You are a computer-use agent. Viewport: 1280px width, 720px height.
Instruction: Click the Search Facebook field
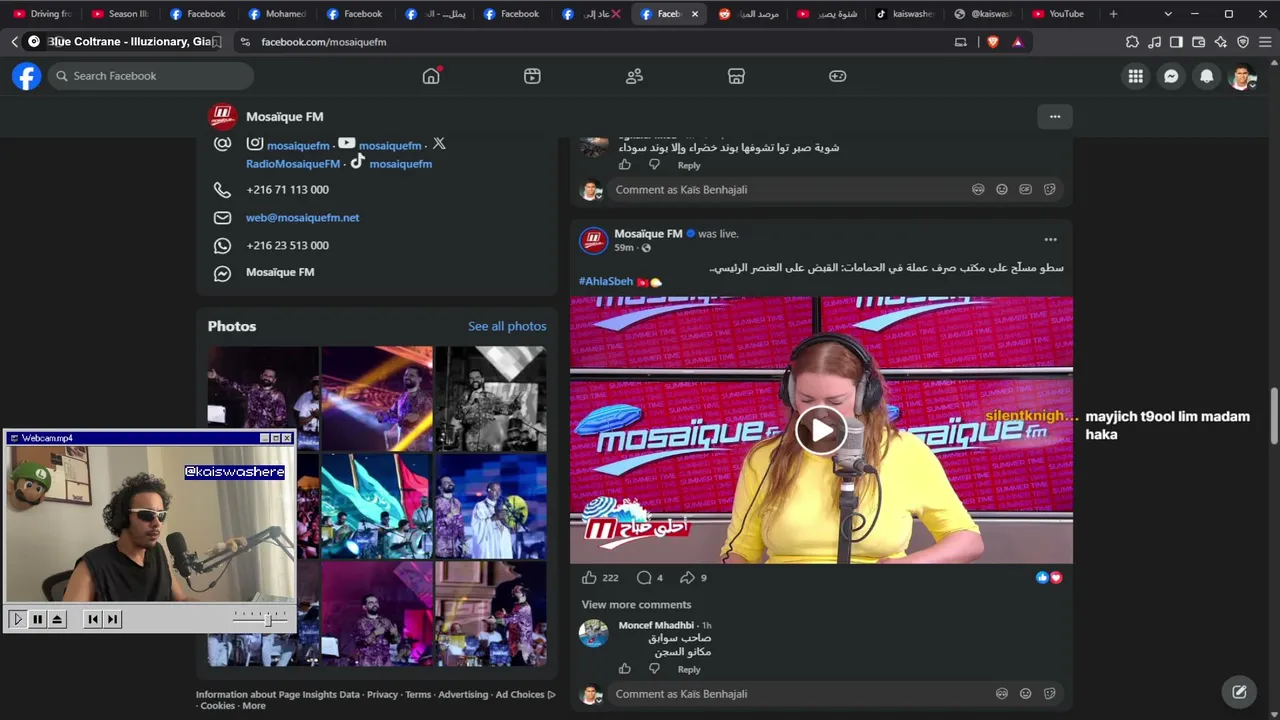pyautogui.click(x=150, y=76)
